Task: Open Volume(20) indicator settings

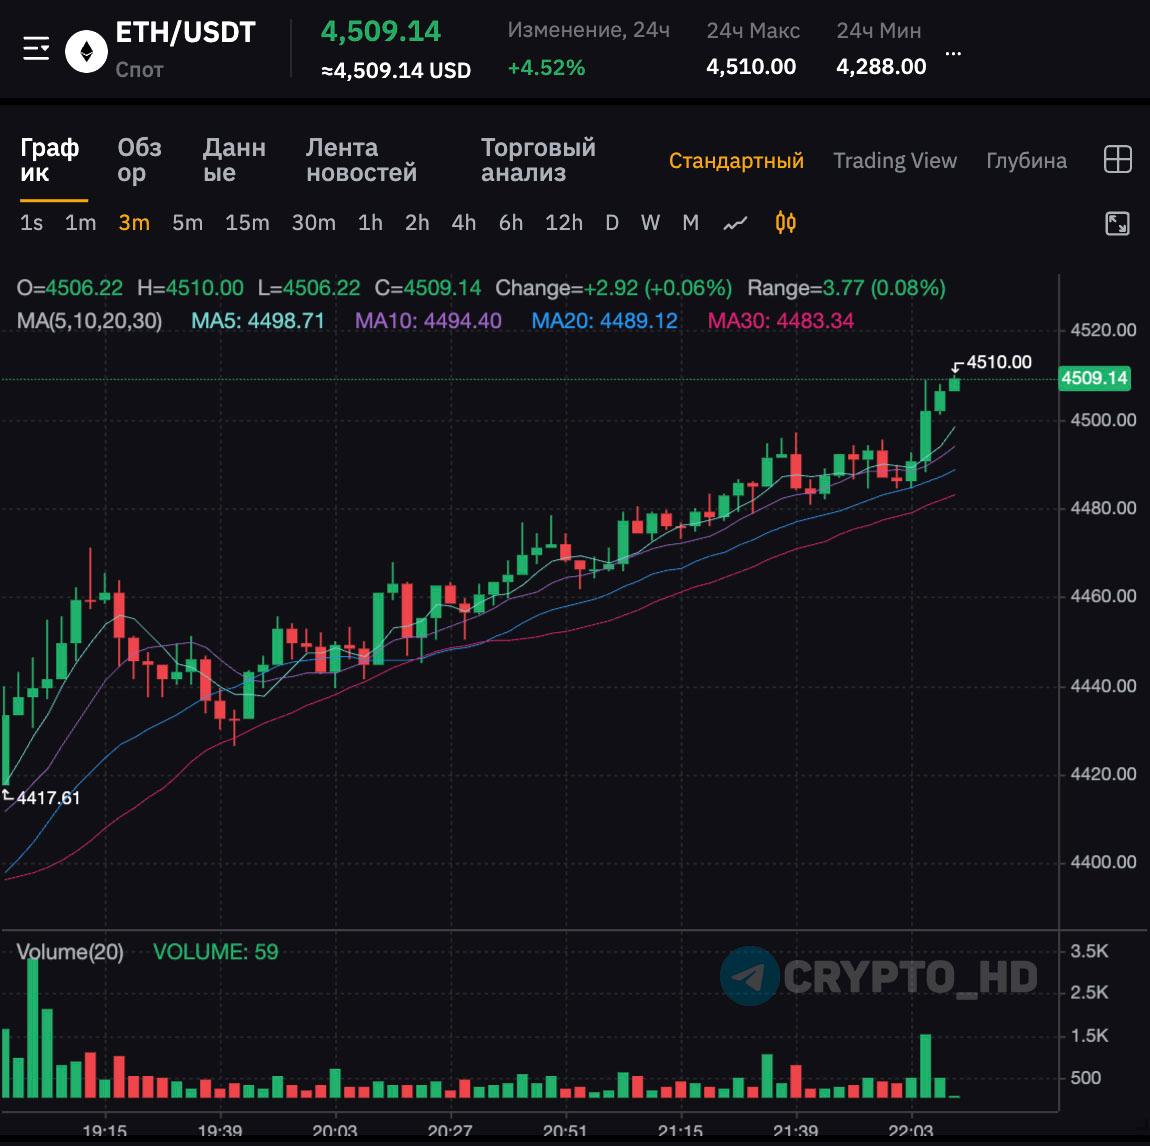Action: (x=70, y=952)
